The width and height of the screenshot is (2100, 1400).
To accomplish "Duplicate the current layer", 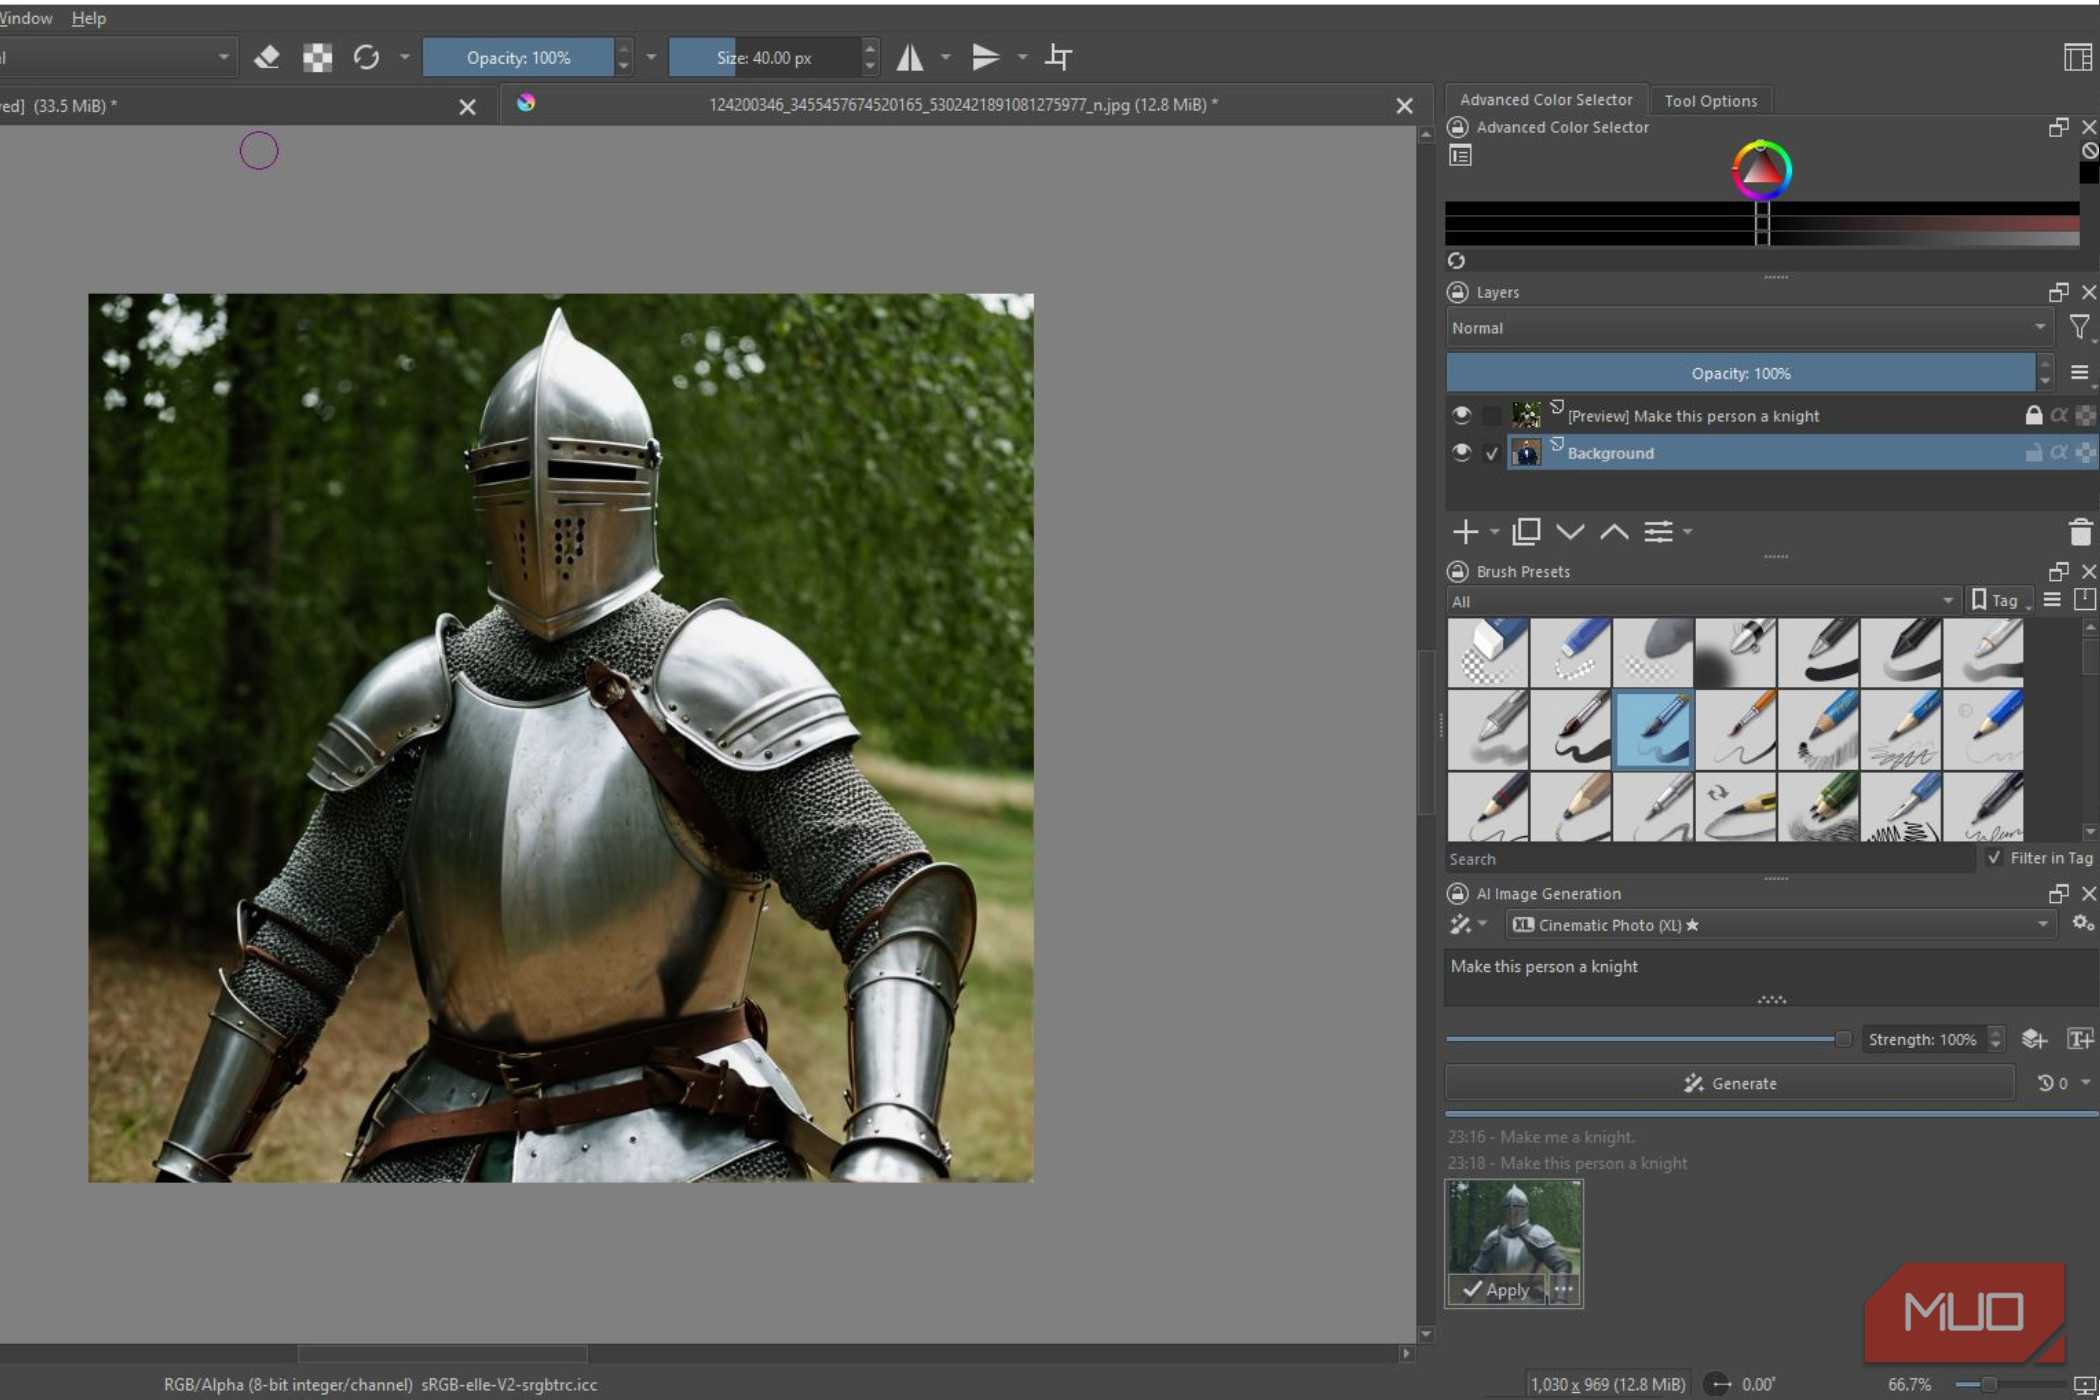I will pyautogui.click(x=1526, y=531).
